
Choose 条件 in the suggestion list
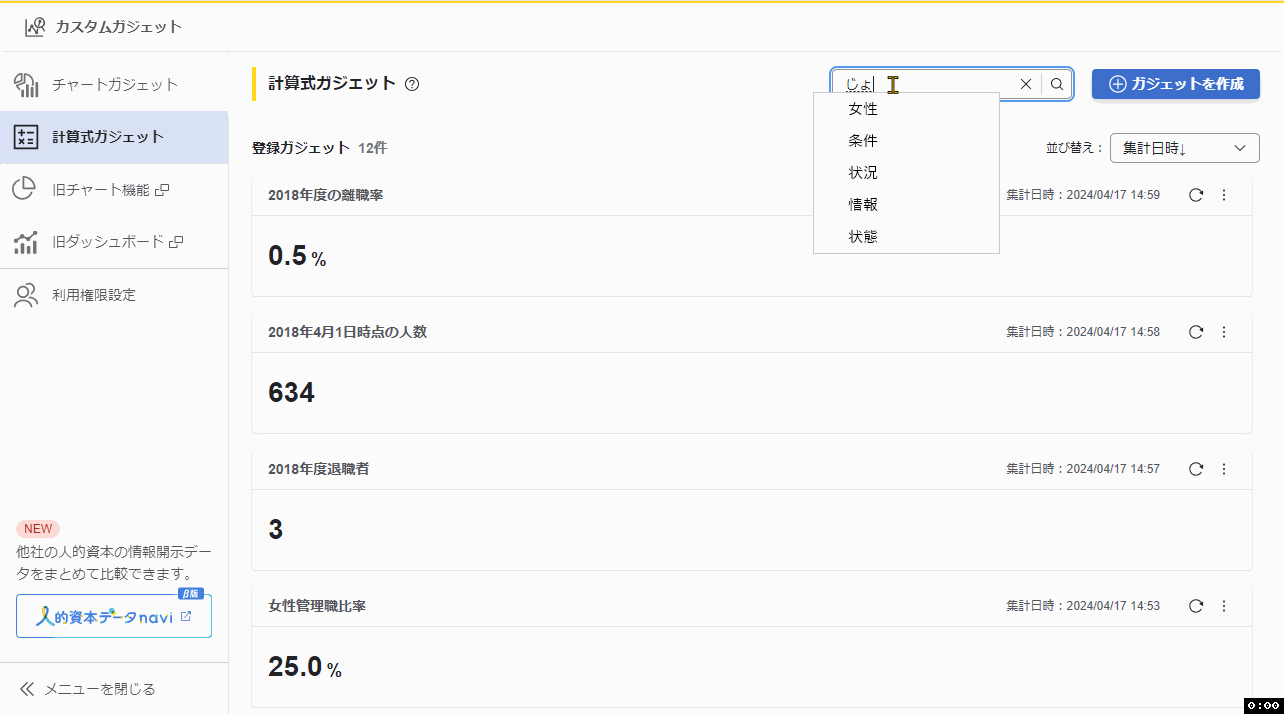[x=863, y=141]
